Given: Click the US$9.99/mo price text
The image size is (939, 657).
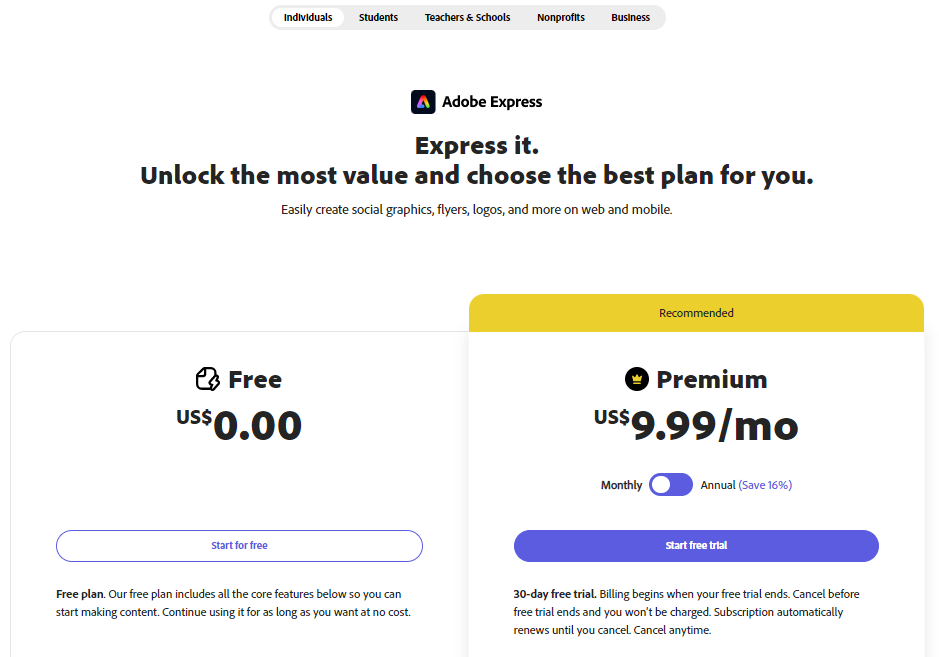Looking at the screenshot, I should [697, 425].
